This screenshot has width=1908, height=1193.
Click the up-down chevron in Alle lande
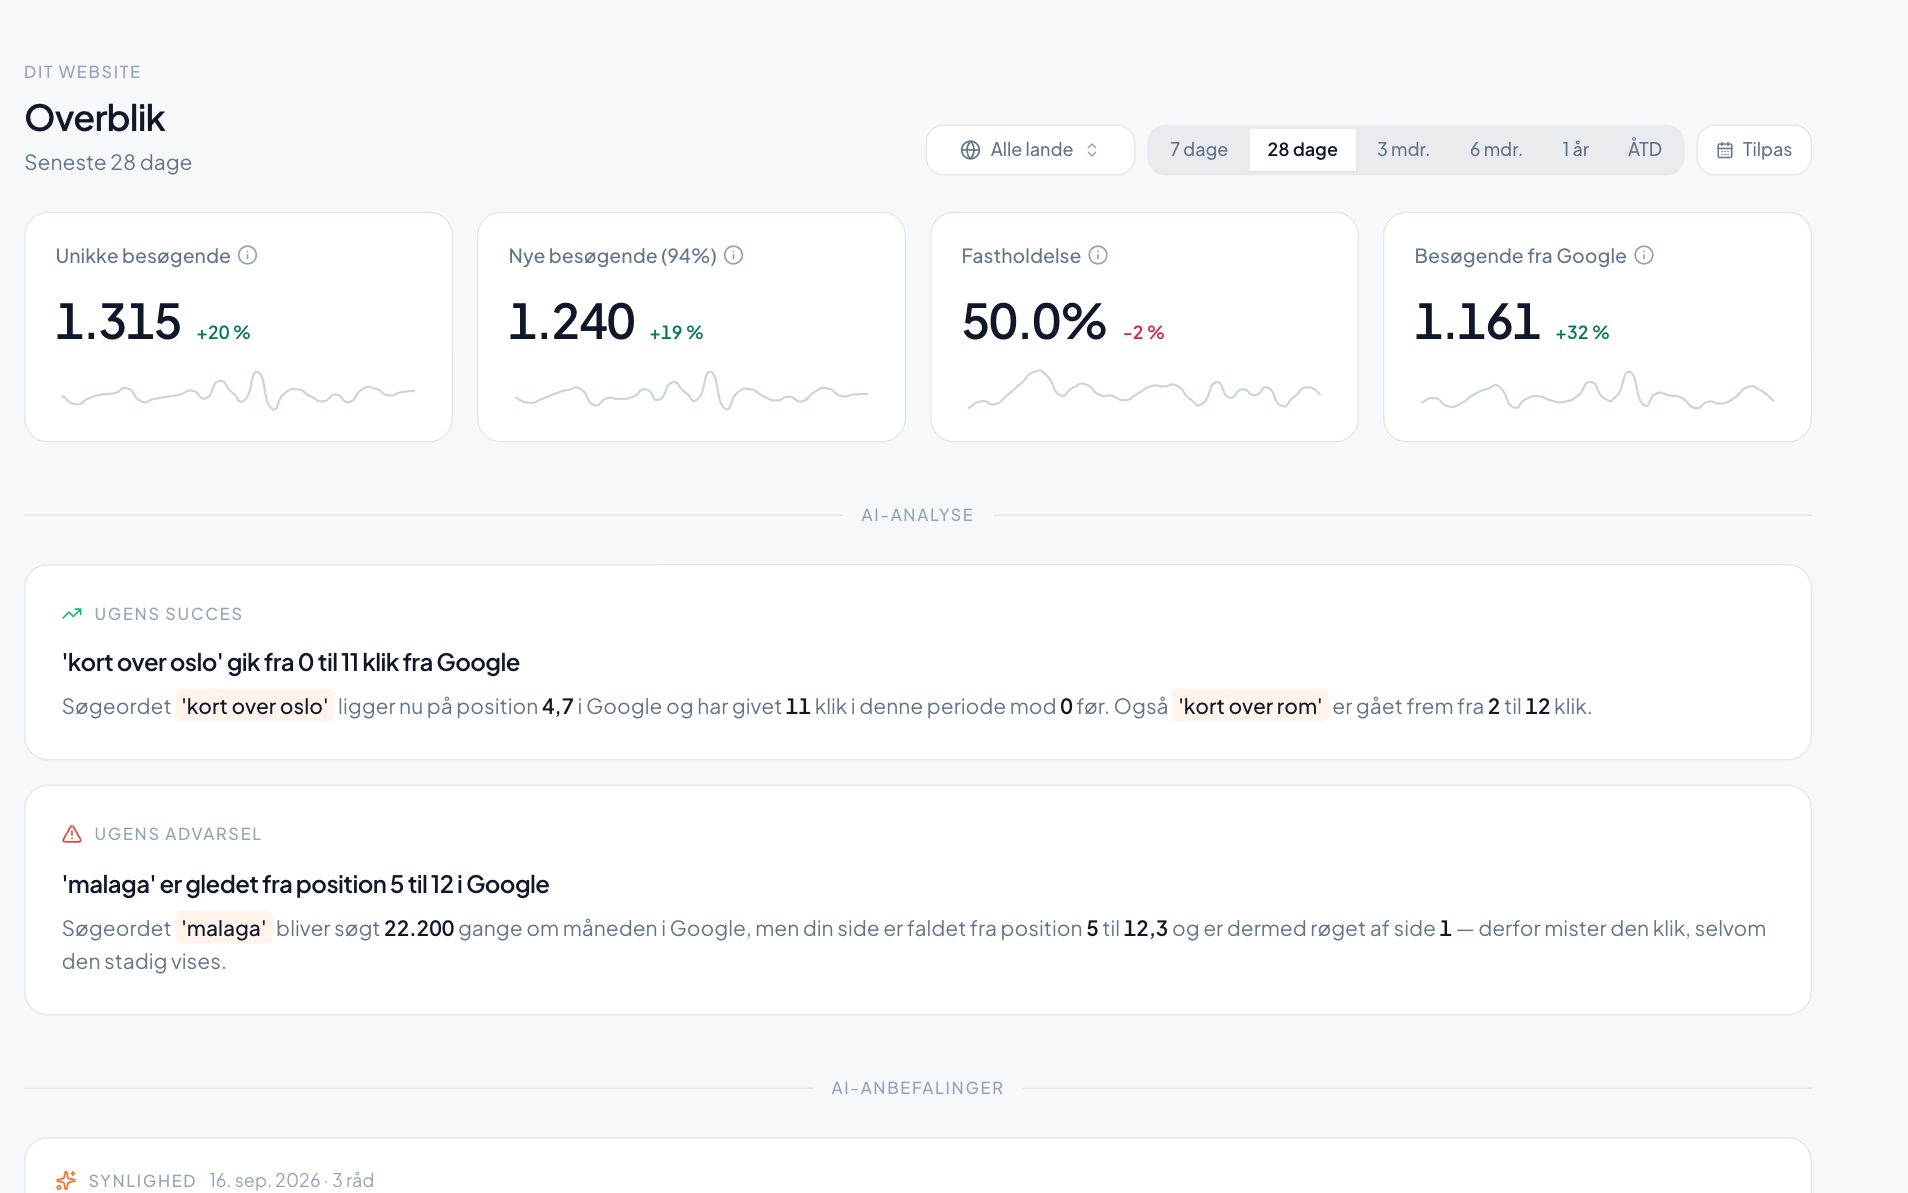(x=1092, y=150)
